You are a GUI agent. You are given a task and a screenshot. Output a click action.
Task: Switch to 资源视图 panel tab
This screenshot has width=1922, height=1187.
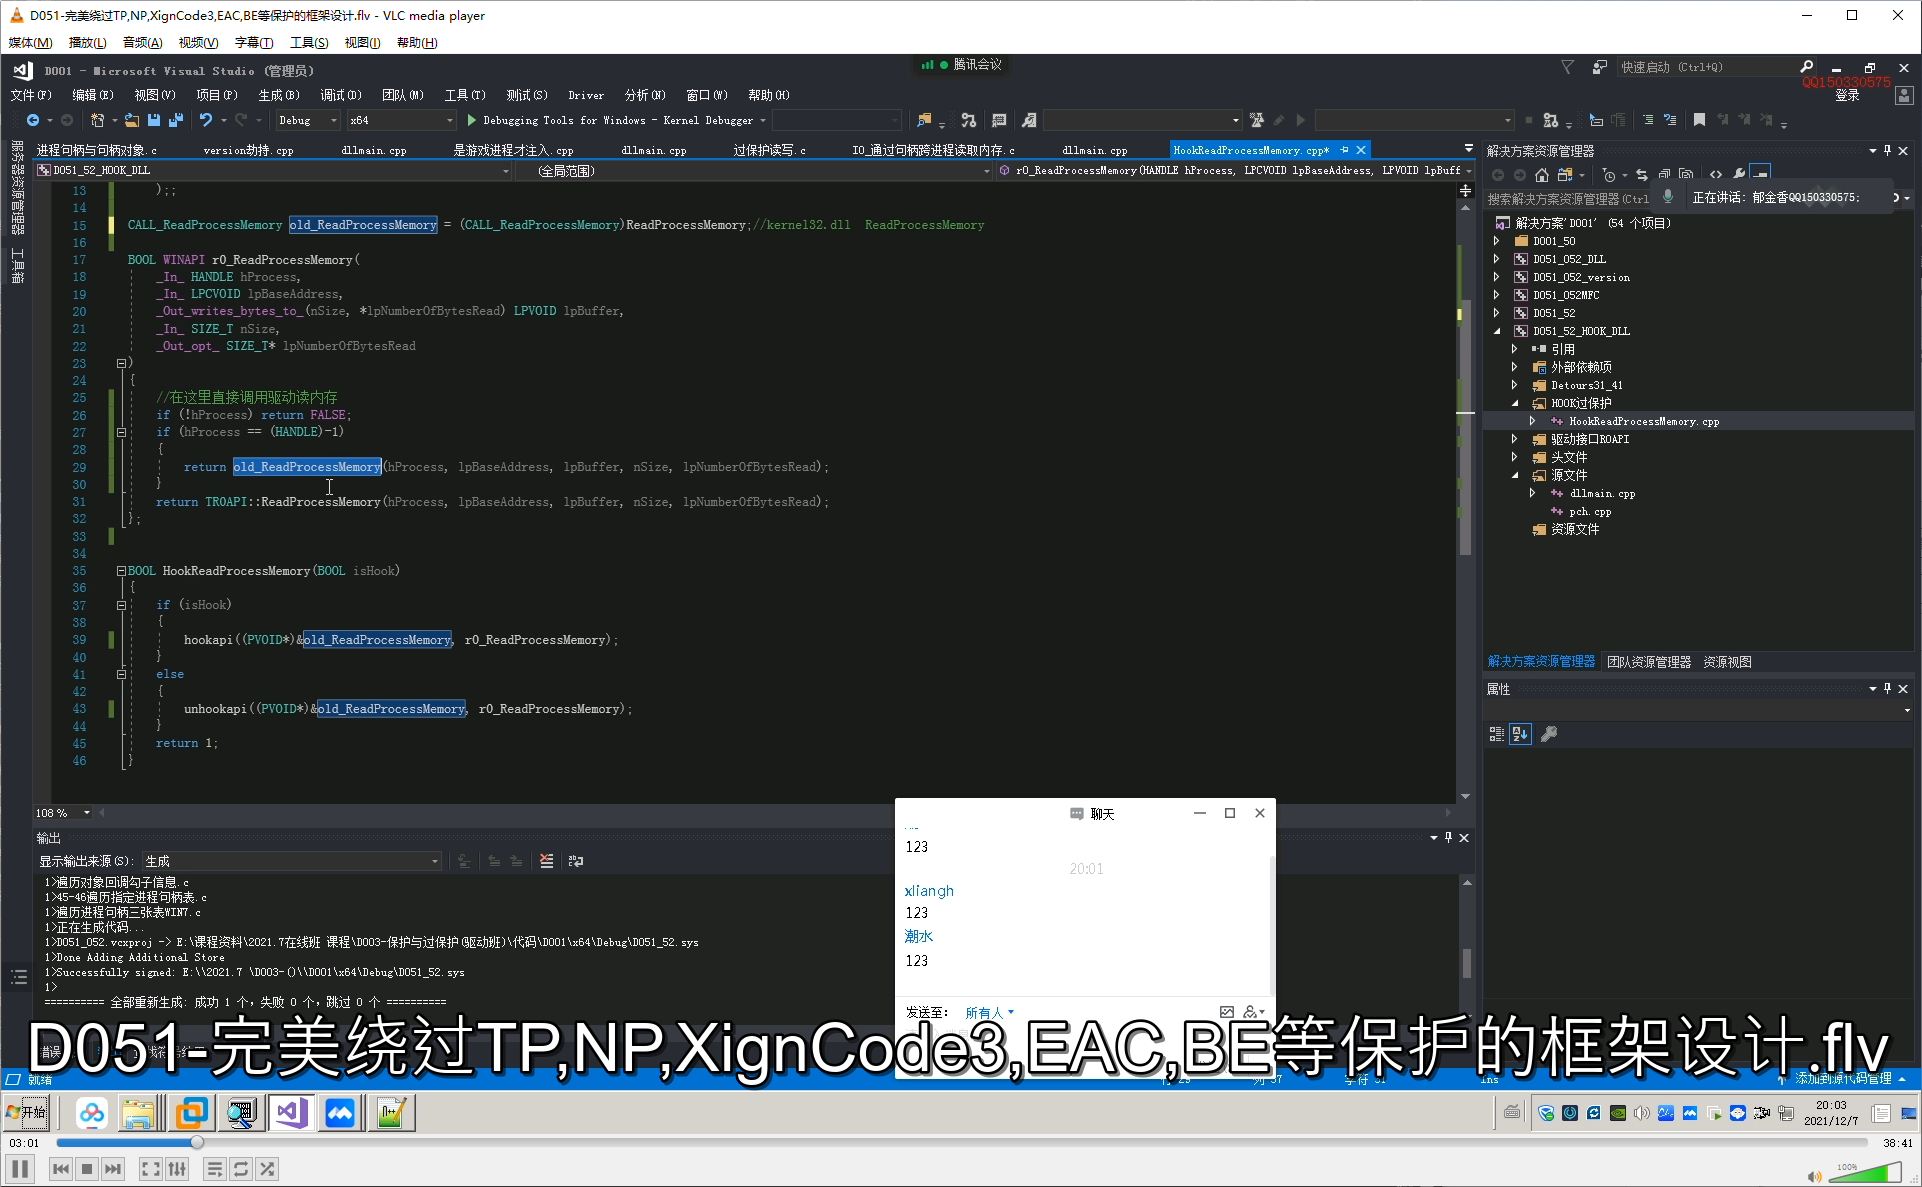[x=1727, y=662]
